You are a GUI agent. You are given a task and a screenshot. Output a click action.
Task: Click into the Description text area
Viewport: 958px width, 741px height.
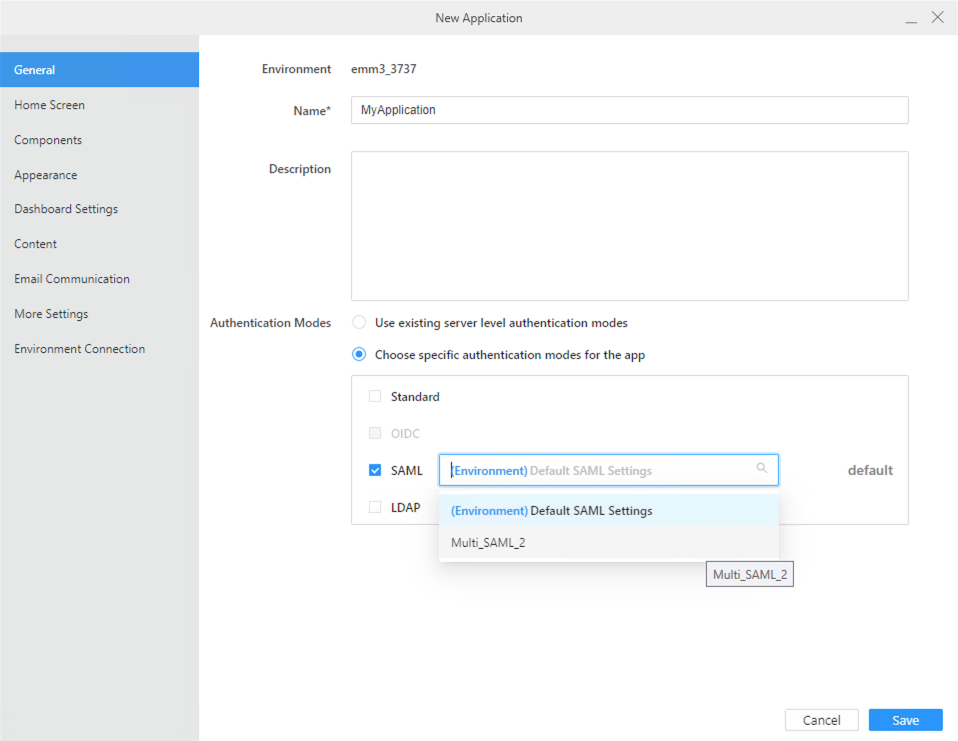(x=629, y=226)
